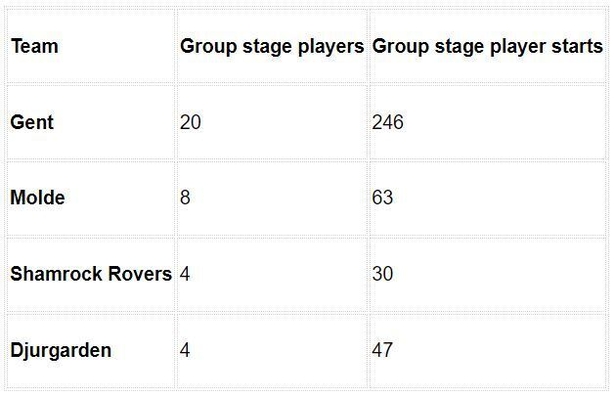The width and height of the screenshot is (614, 397).
Task: Select the word Shamrock in the table
Action: tap(57, 274)
